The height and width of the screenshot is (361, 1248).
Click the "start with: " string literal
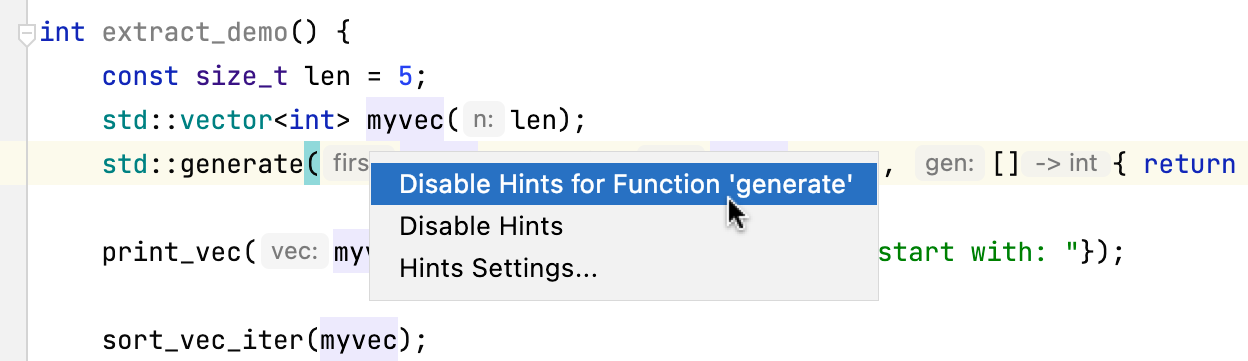(977, 252)
